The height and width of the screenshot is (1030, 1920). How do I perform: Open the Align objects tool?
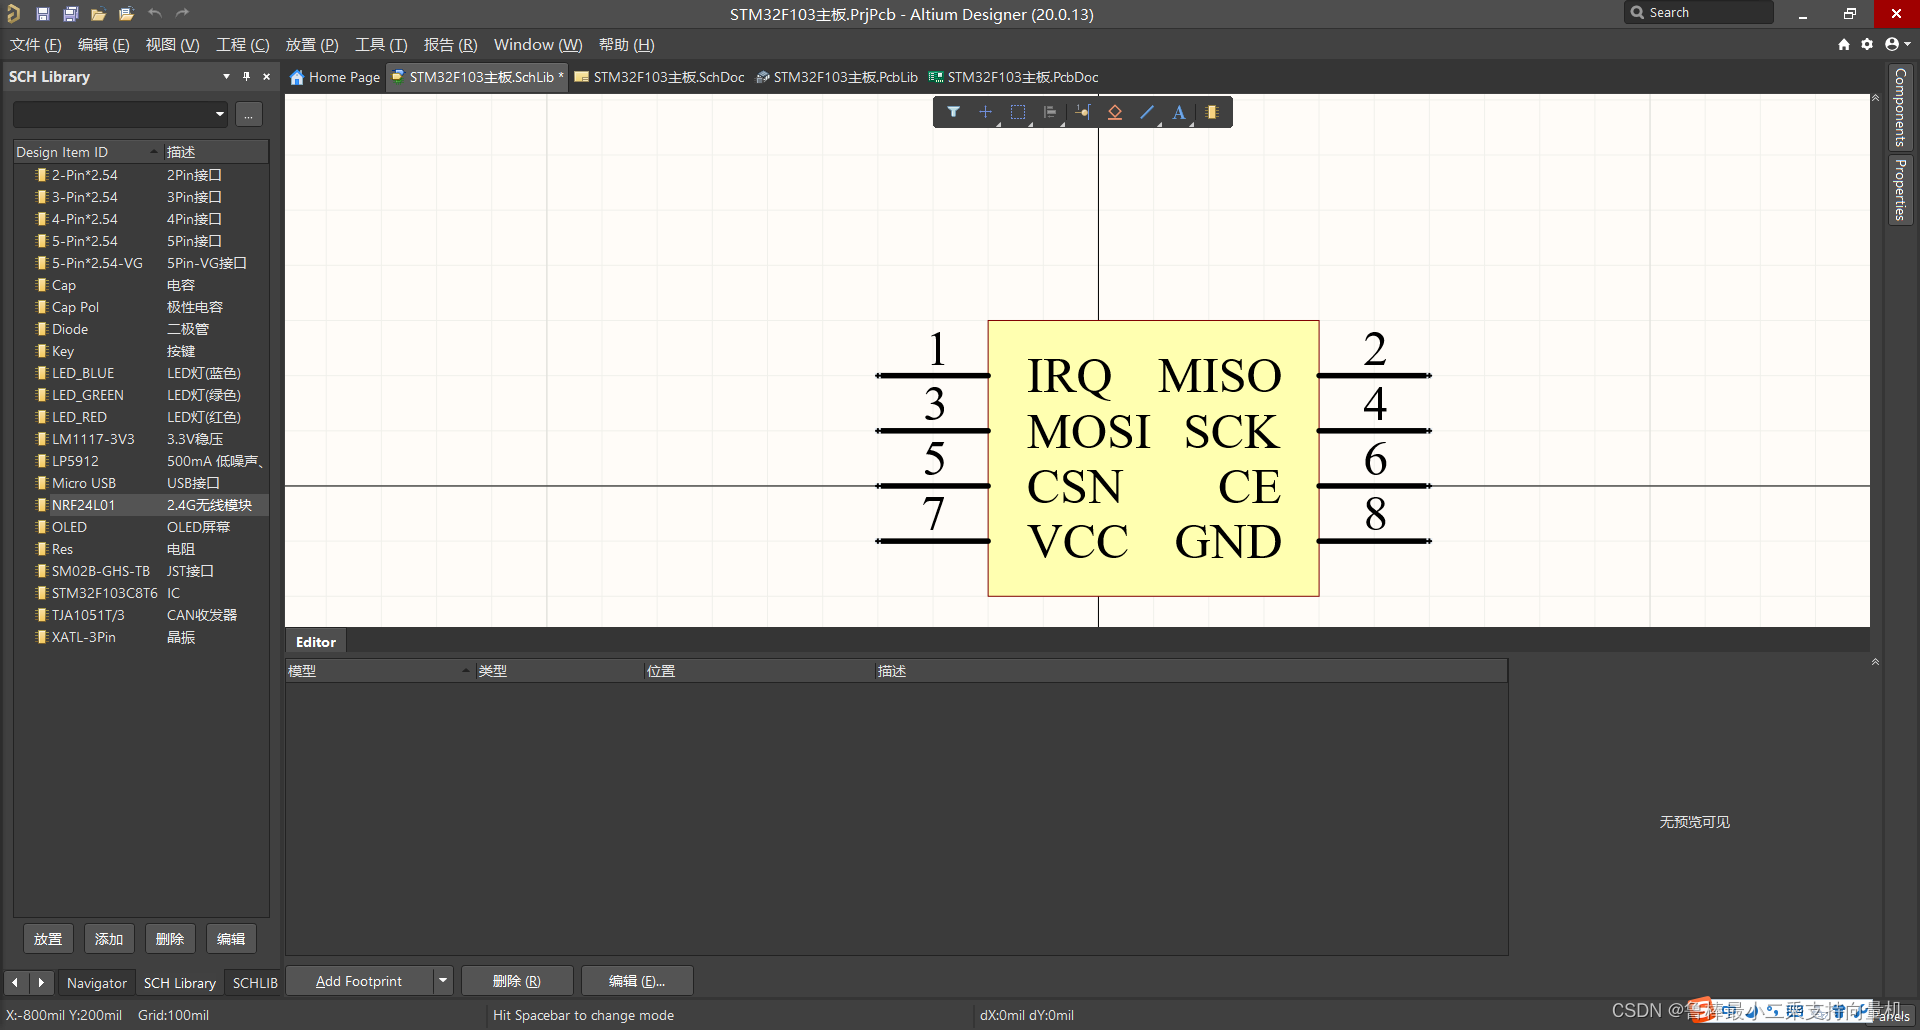[x=1050, y=112]
